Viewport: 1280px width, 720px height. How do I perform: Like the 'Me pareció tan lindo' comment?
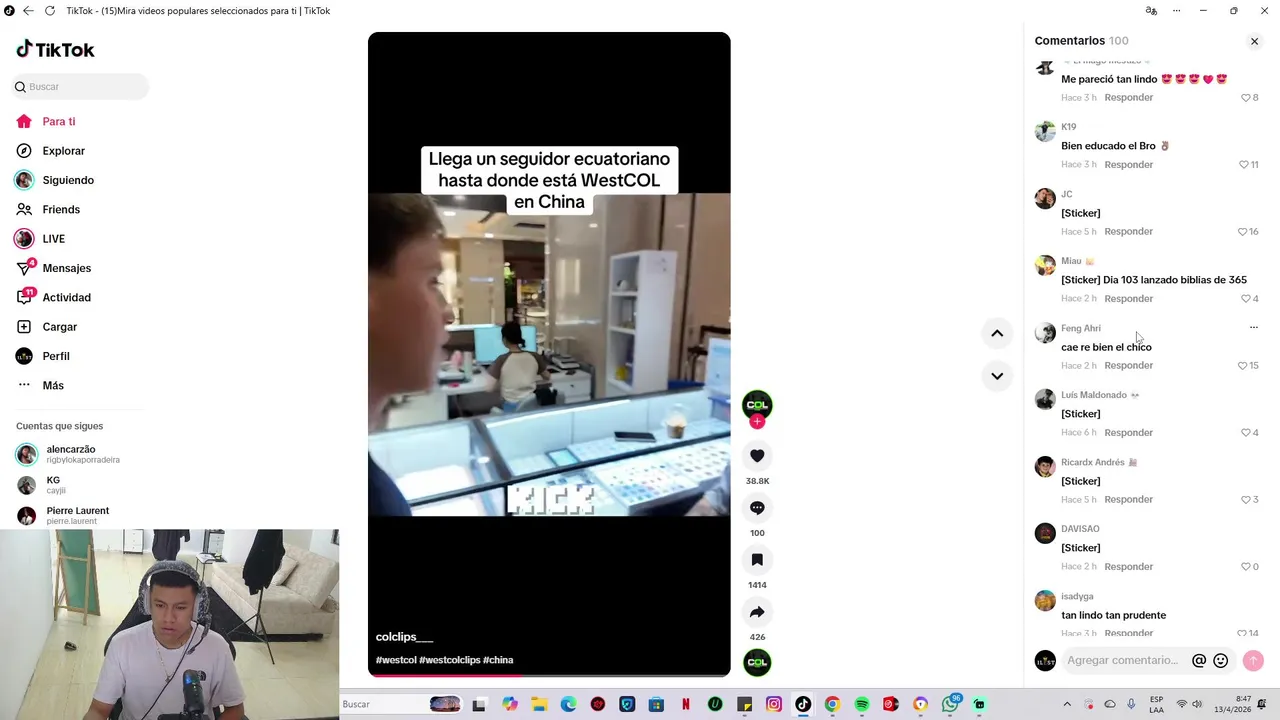[x=1246, y=98]
